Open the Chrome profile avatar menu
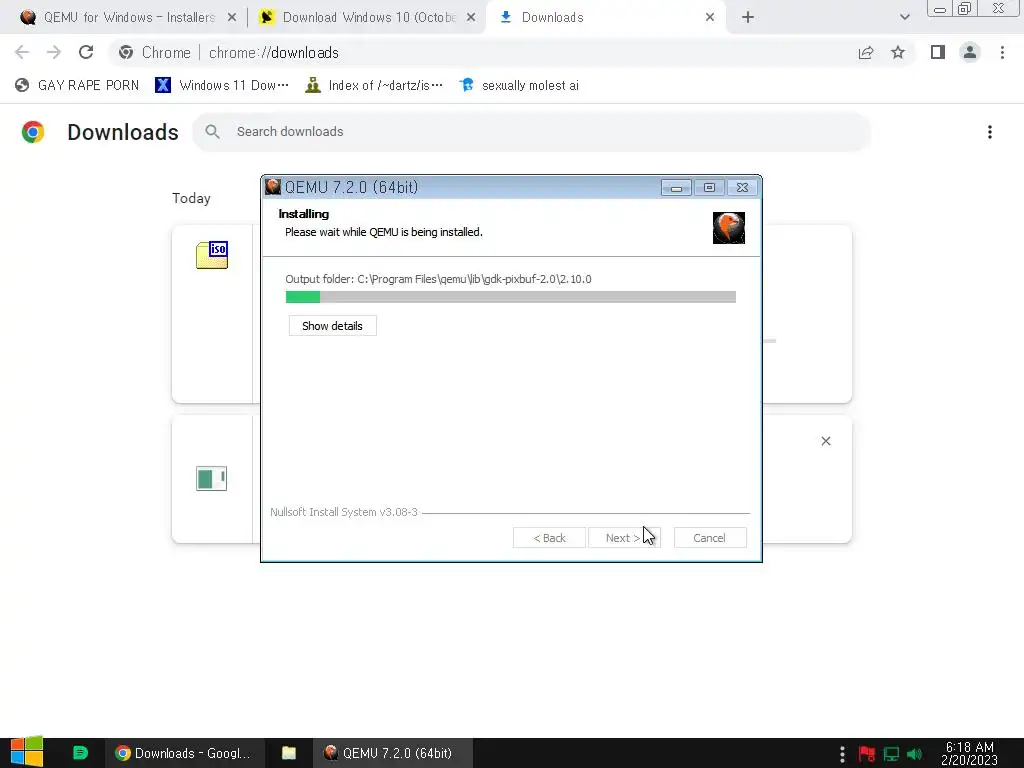Screen dimensions: 1024x768 tap(970, 52)
